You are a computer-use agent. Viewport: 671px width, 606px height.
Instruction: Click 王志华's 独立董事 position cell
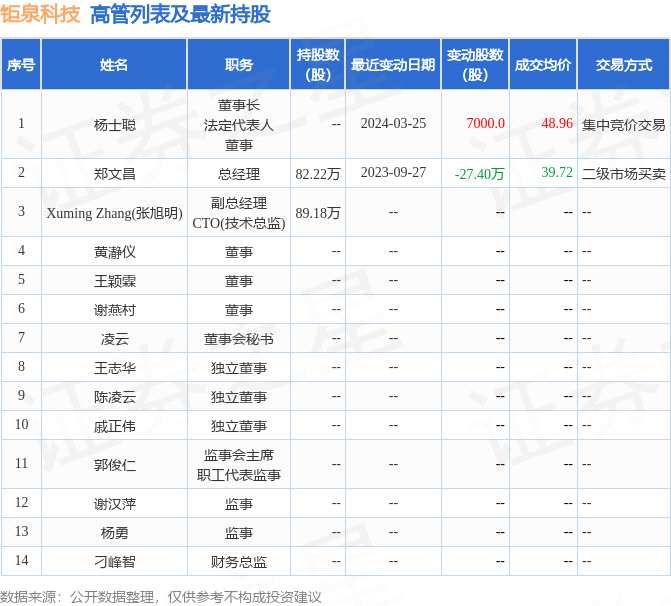pyautogui.click(x=238, y=368)
